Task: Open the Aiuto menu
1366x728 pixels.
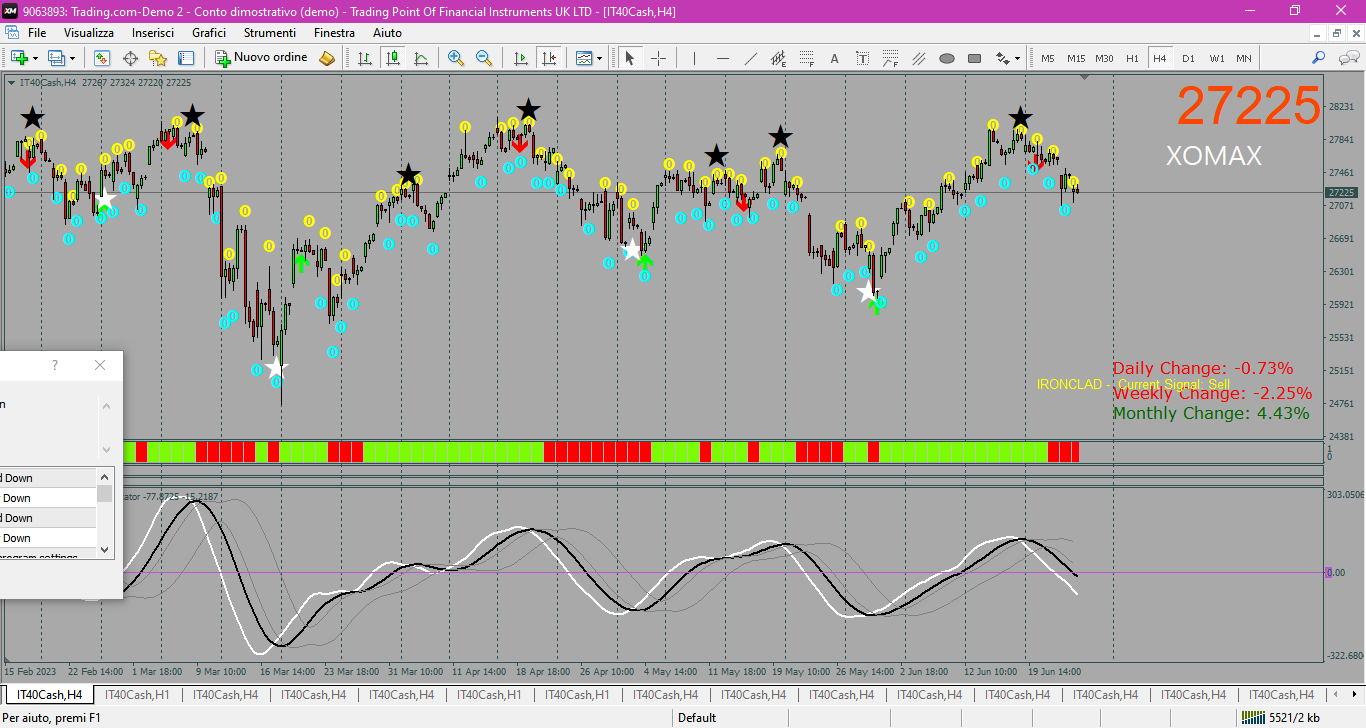Action: tap(387, 33)
